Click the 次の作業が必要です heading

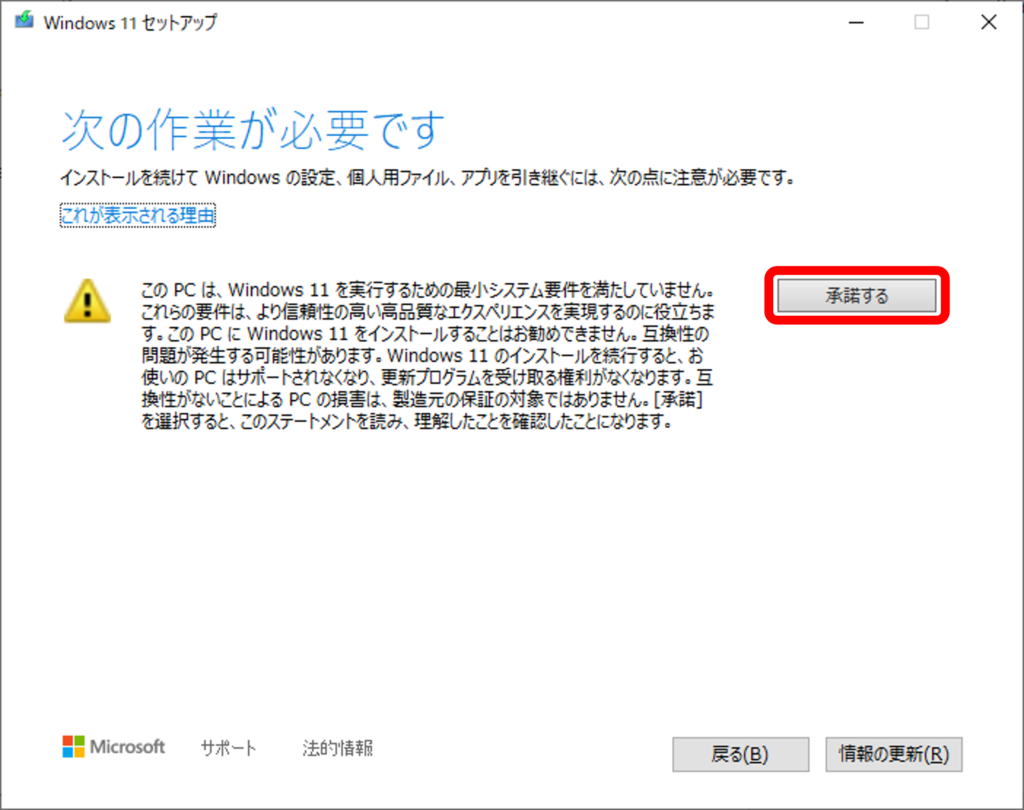click(x=253, y=129)
